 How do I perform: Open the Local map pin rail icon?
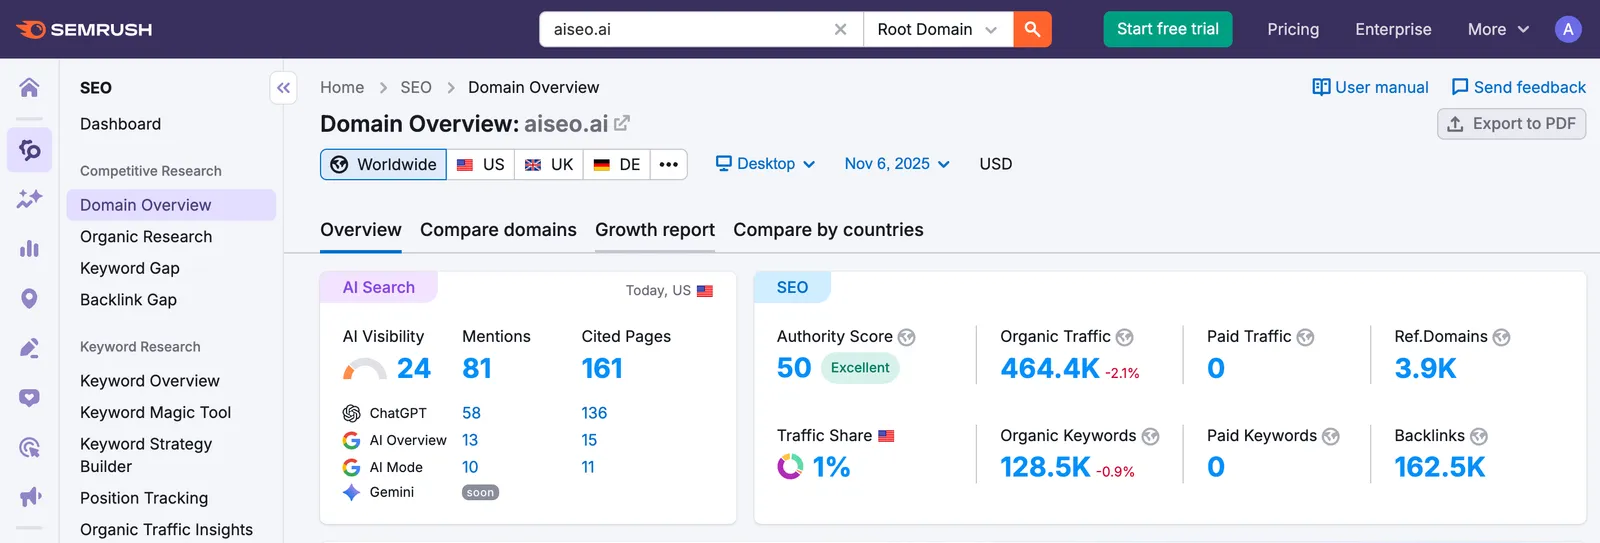pos(29,298)
